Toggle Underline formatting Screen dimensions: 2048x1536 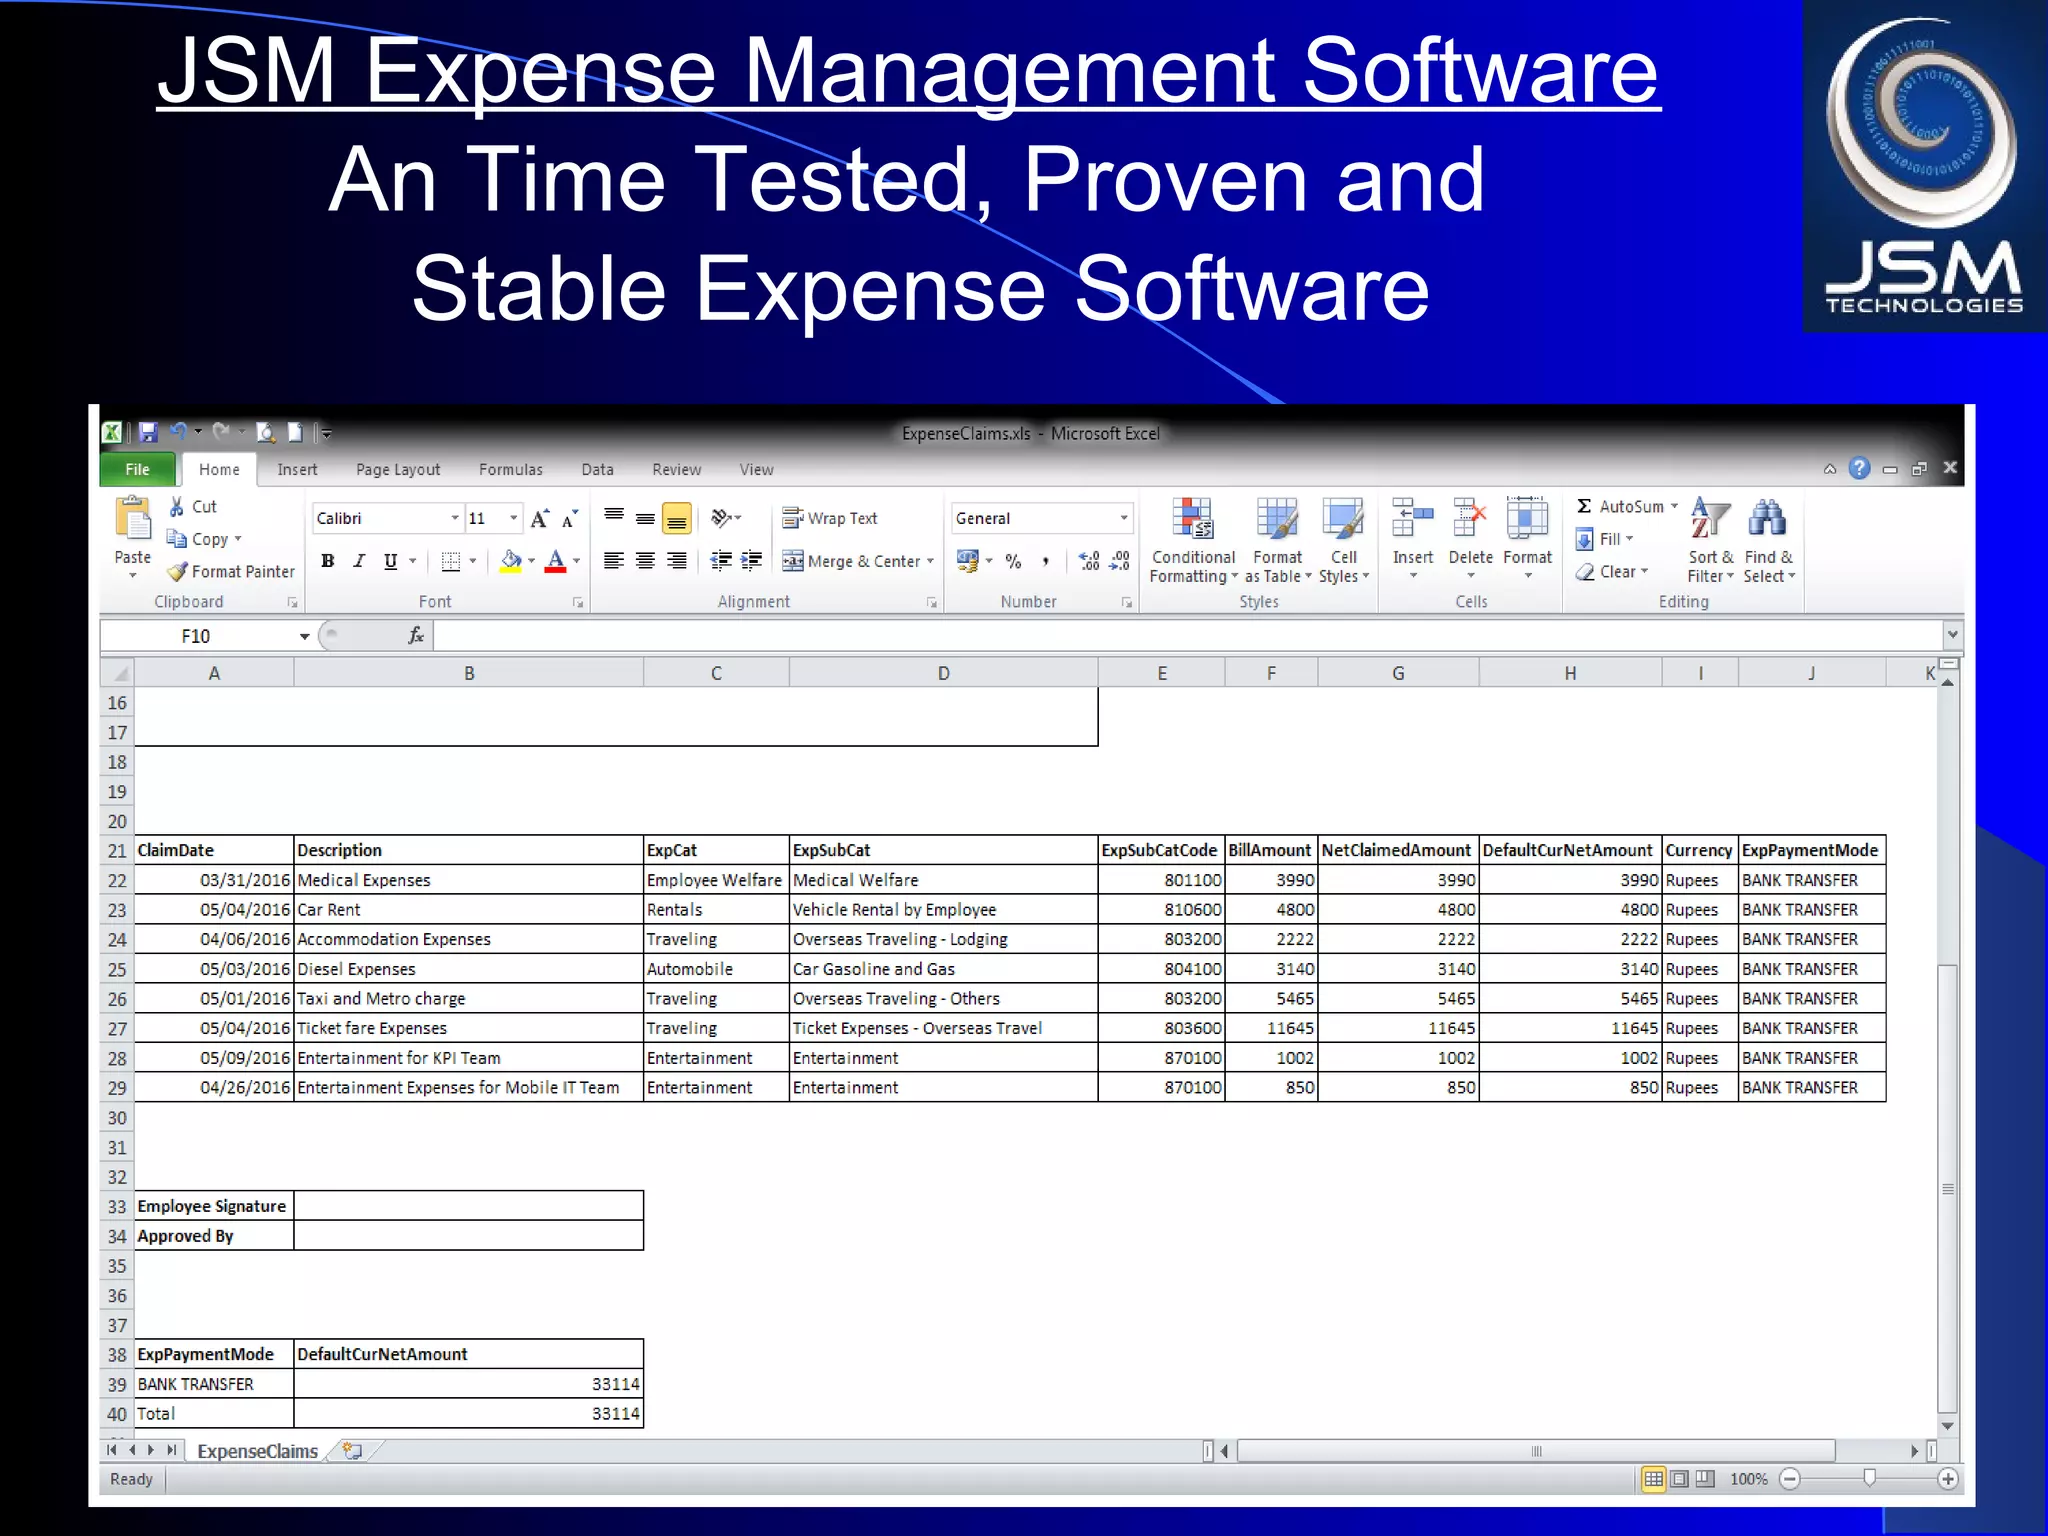tap(390, 561)
